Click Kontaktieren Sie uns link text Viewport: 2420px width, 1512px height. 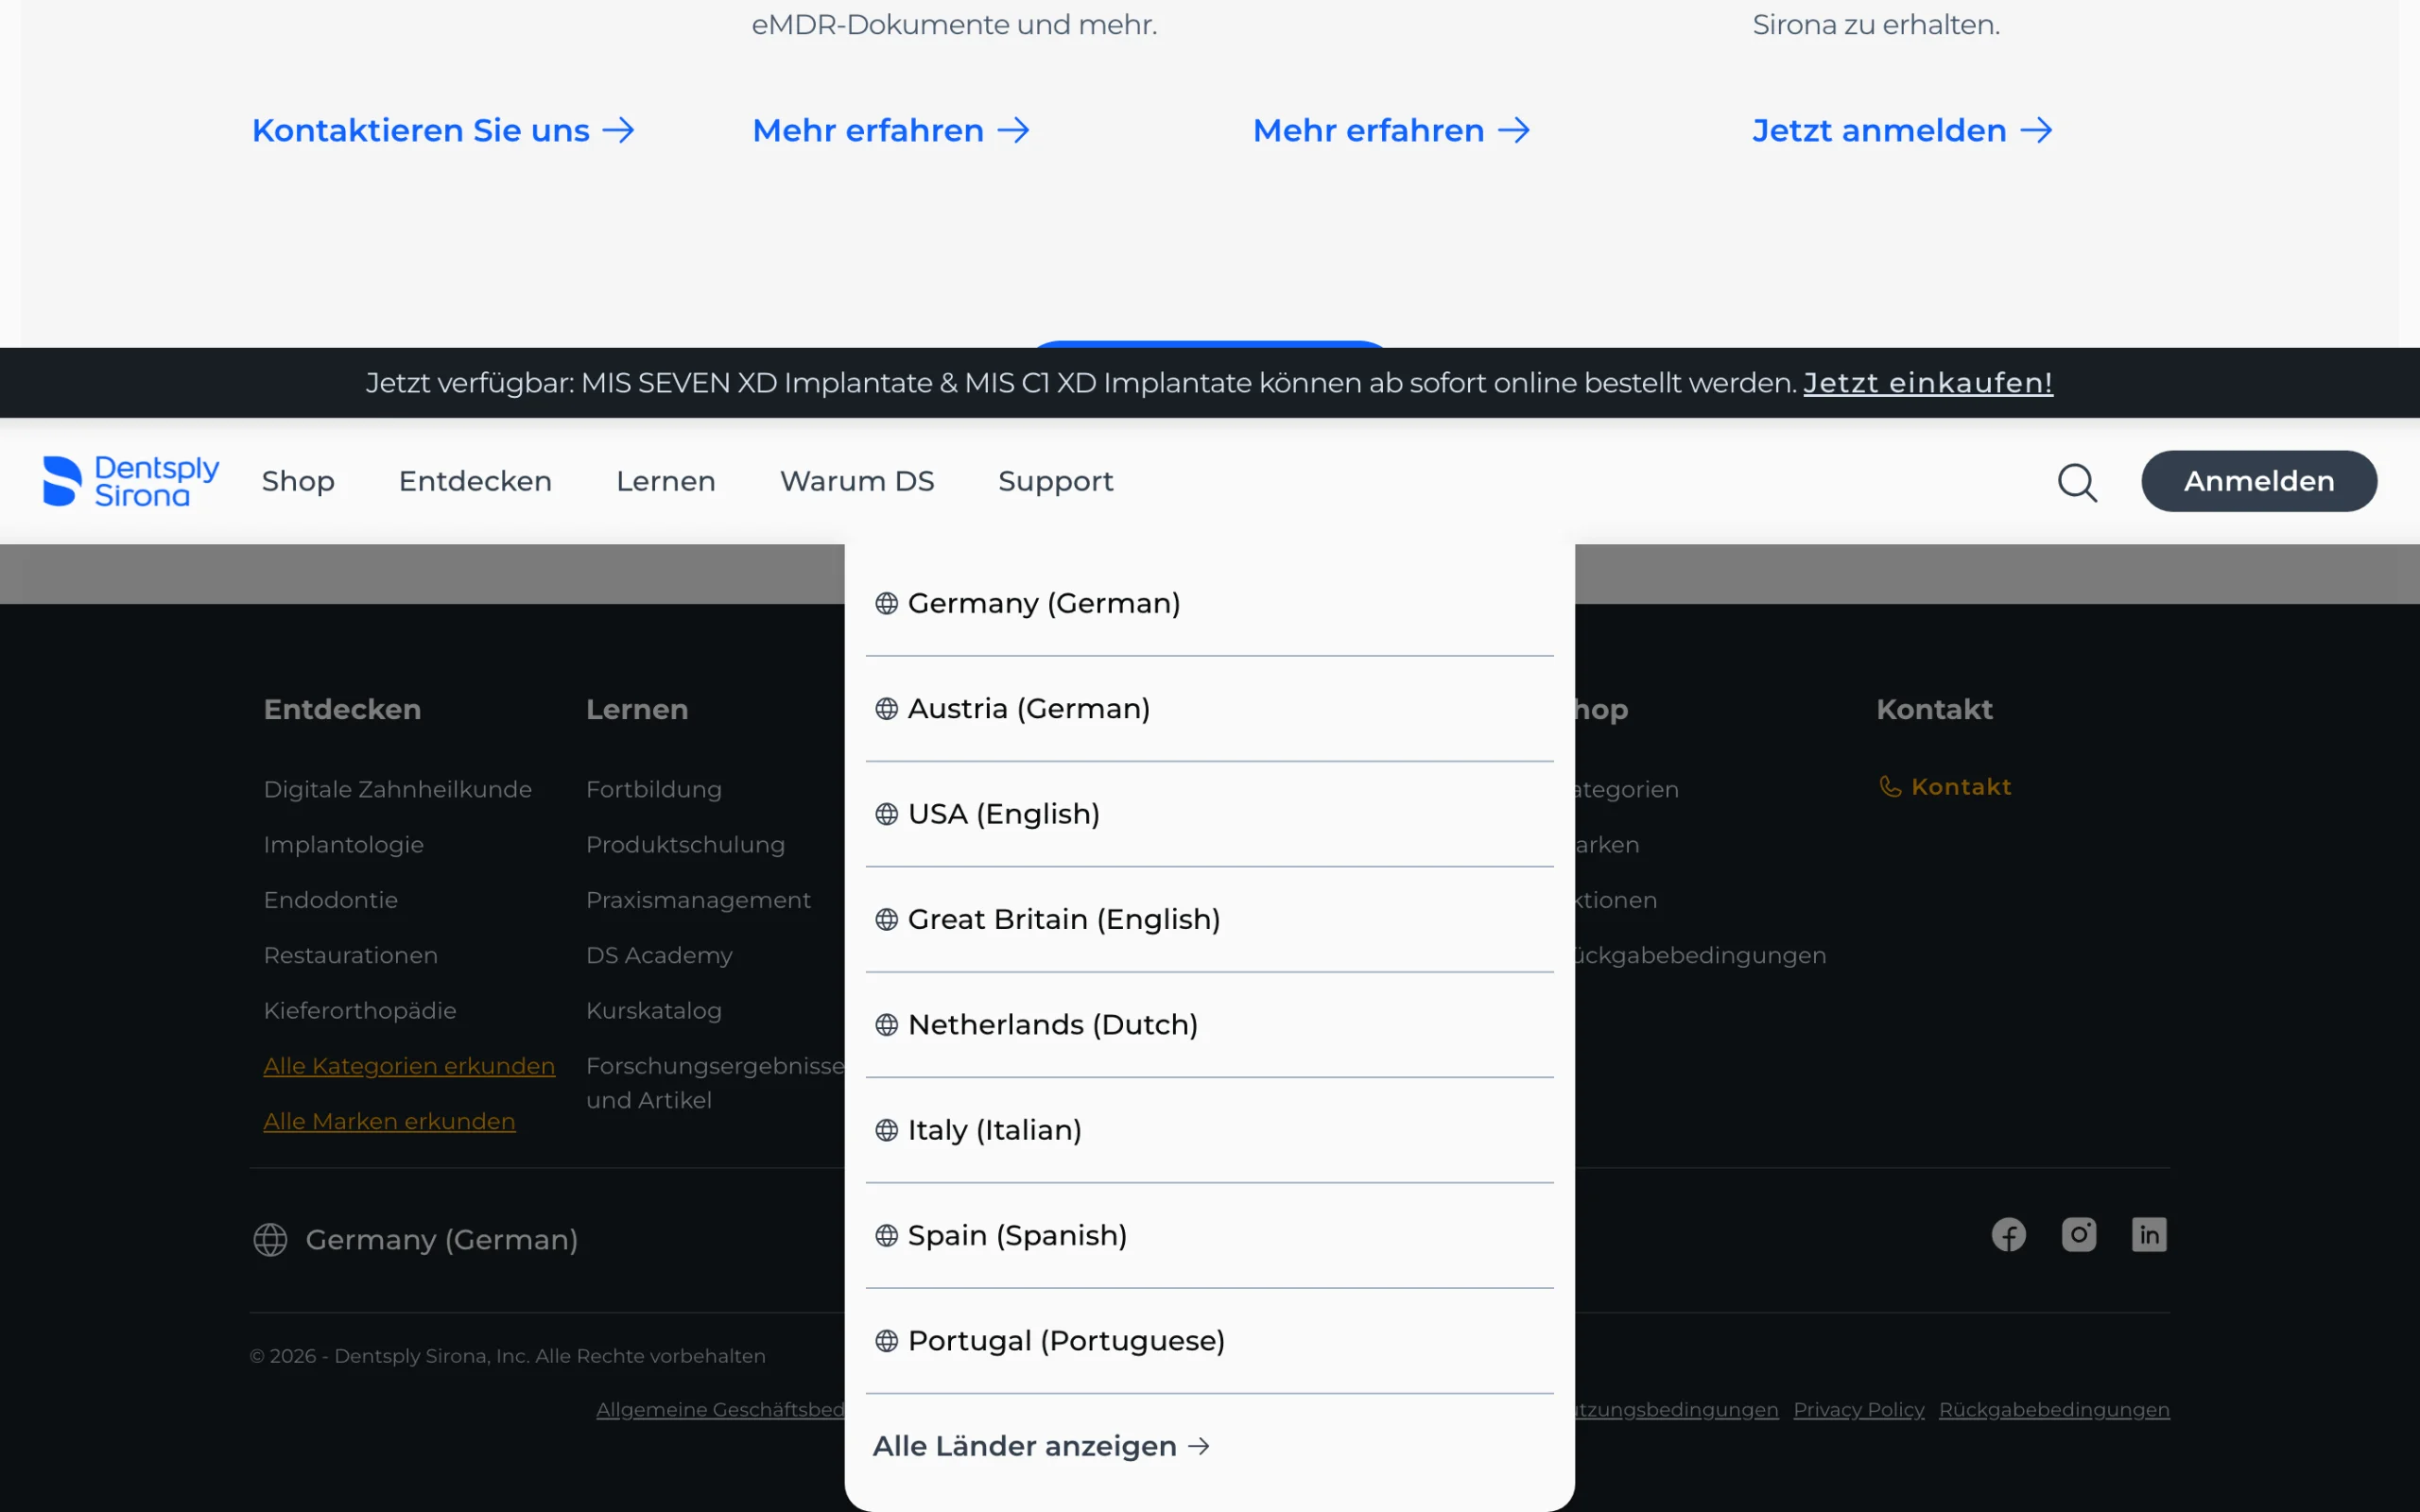tap(421, 130)
